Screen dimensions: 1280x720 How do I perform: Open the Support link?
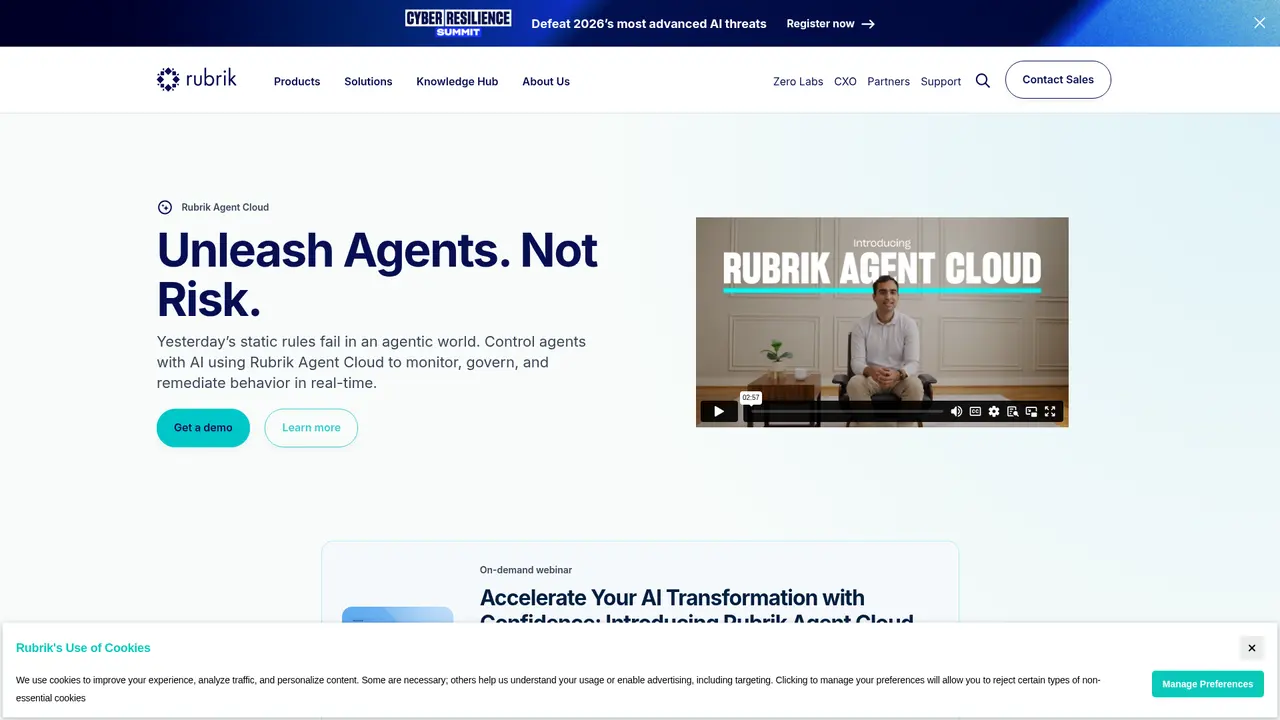click(940, 81)
